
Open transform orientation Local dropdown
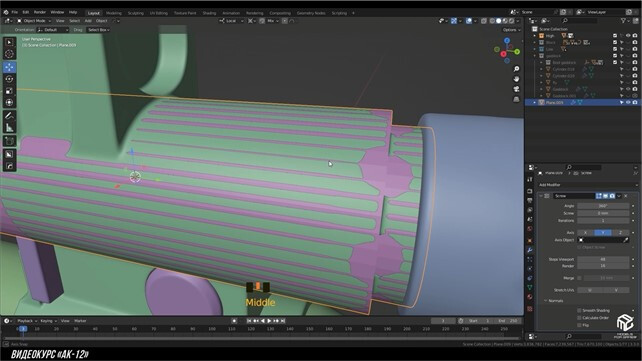231,21
